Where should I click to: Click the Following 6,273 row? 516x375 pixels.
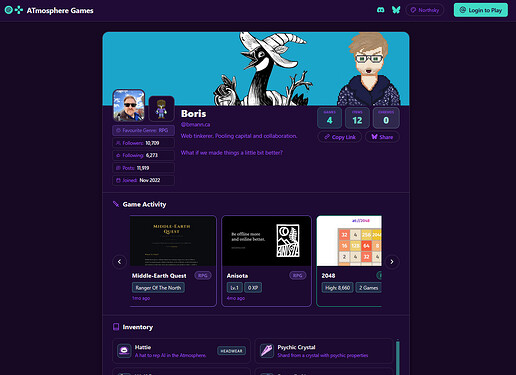(143, 155)
